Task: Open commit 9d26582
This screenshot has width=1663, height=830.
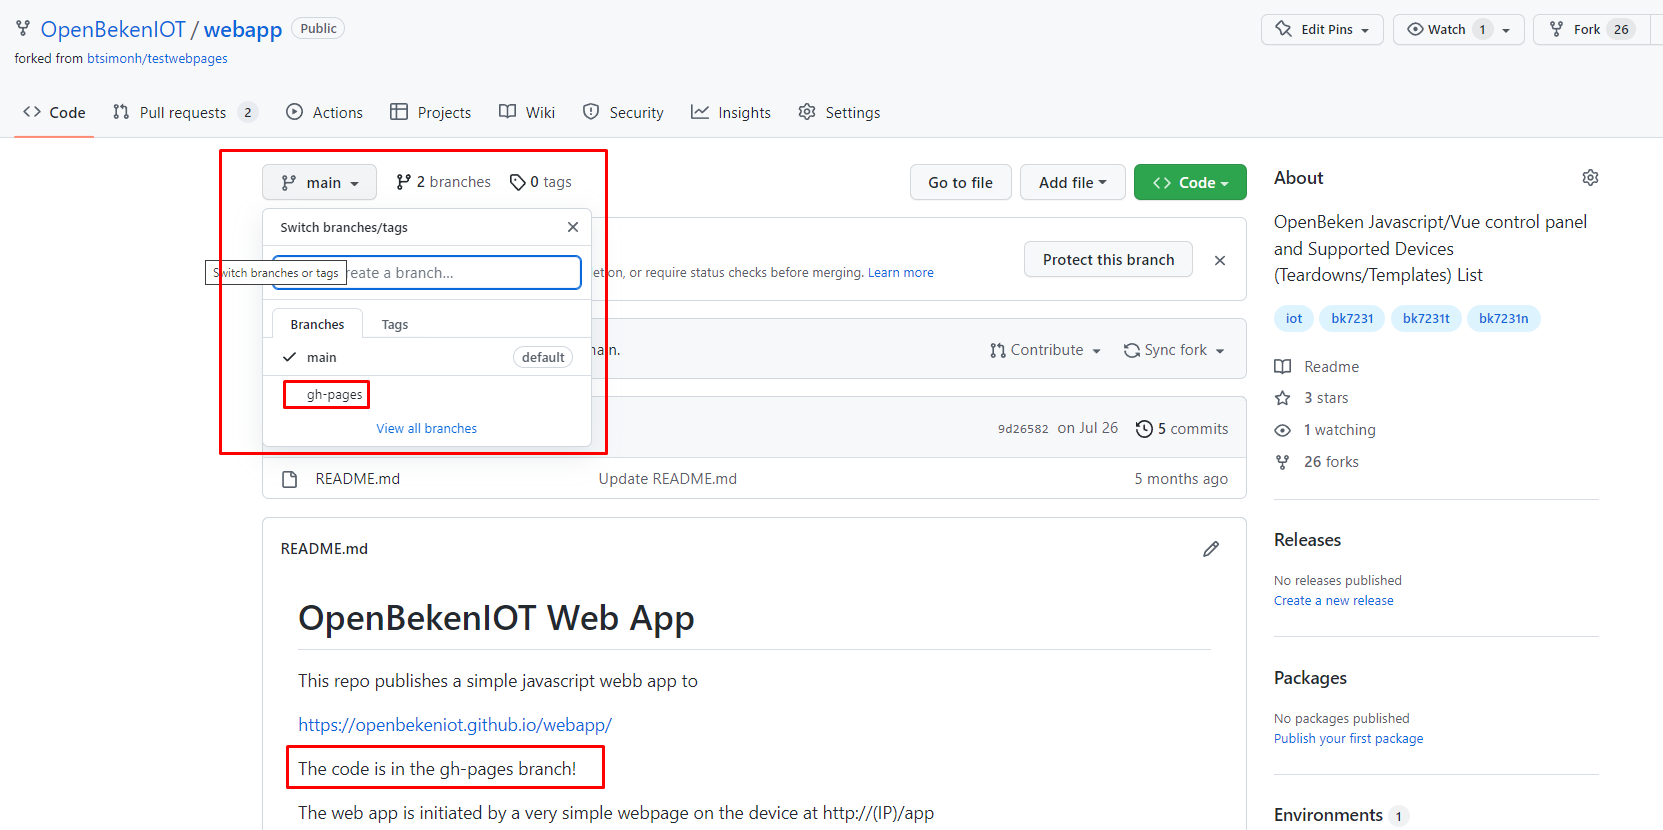Action: (x=1023, y=428)
